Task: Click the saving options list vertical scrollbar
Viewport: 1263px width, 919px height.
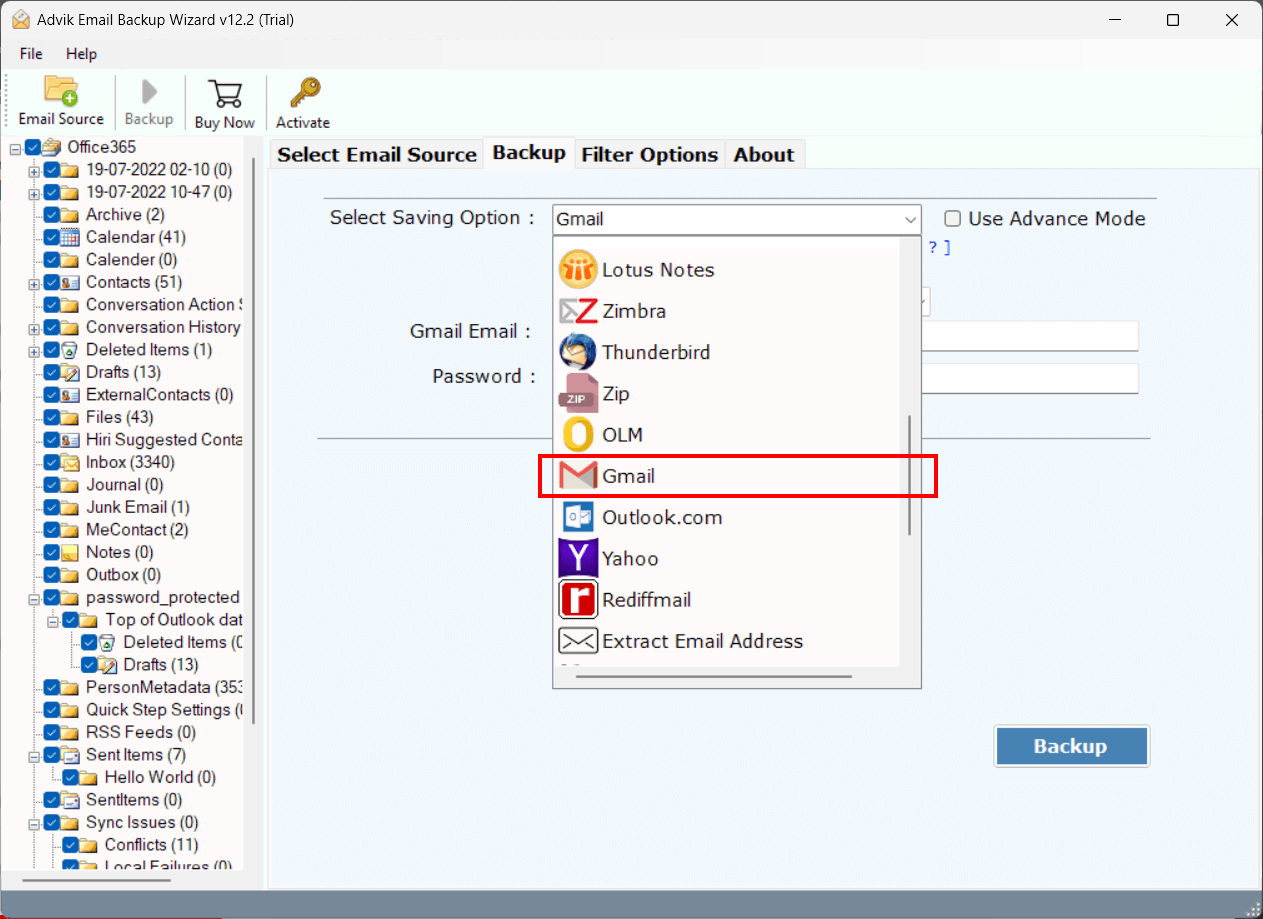Action: [909, 476]
